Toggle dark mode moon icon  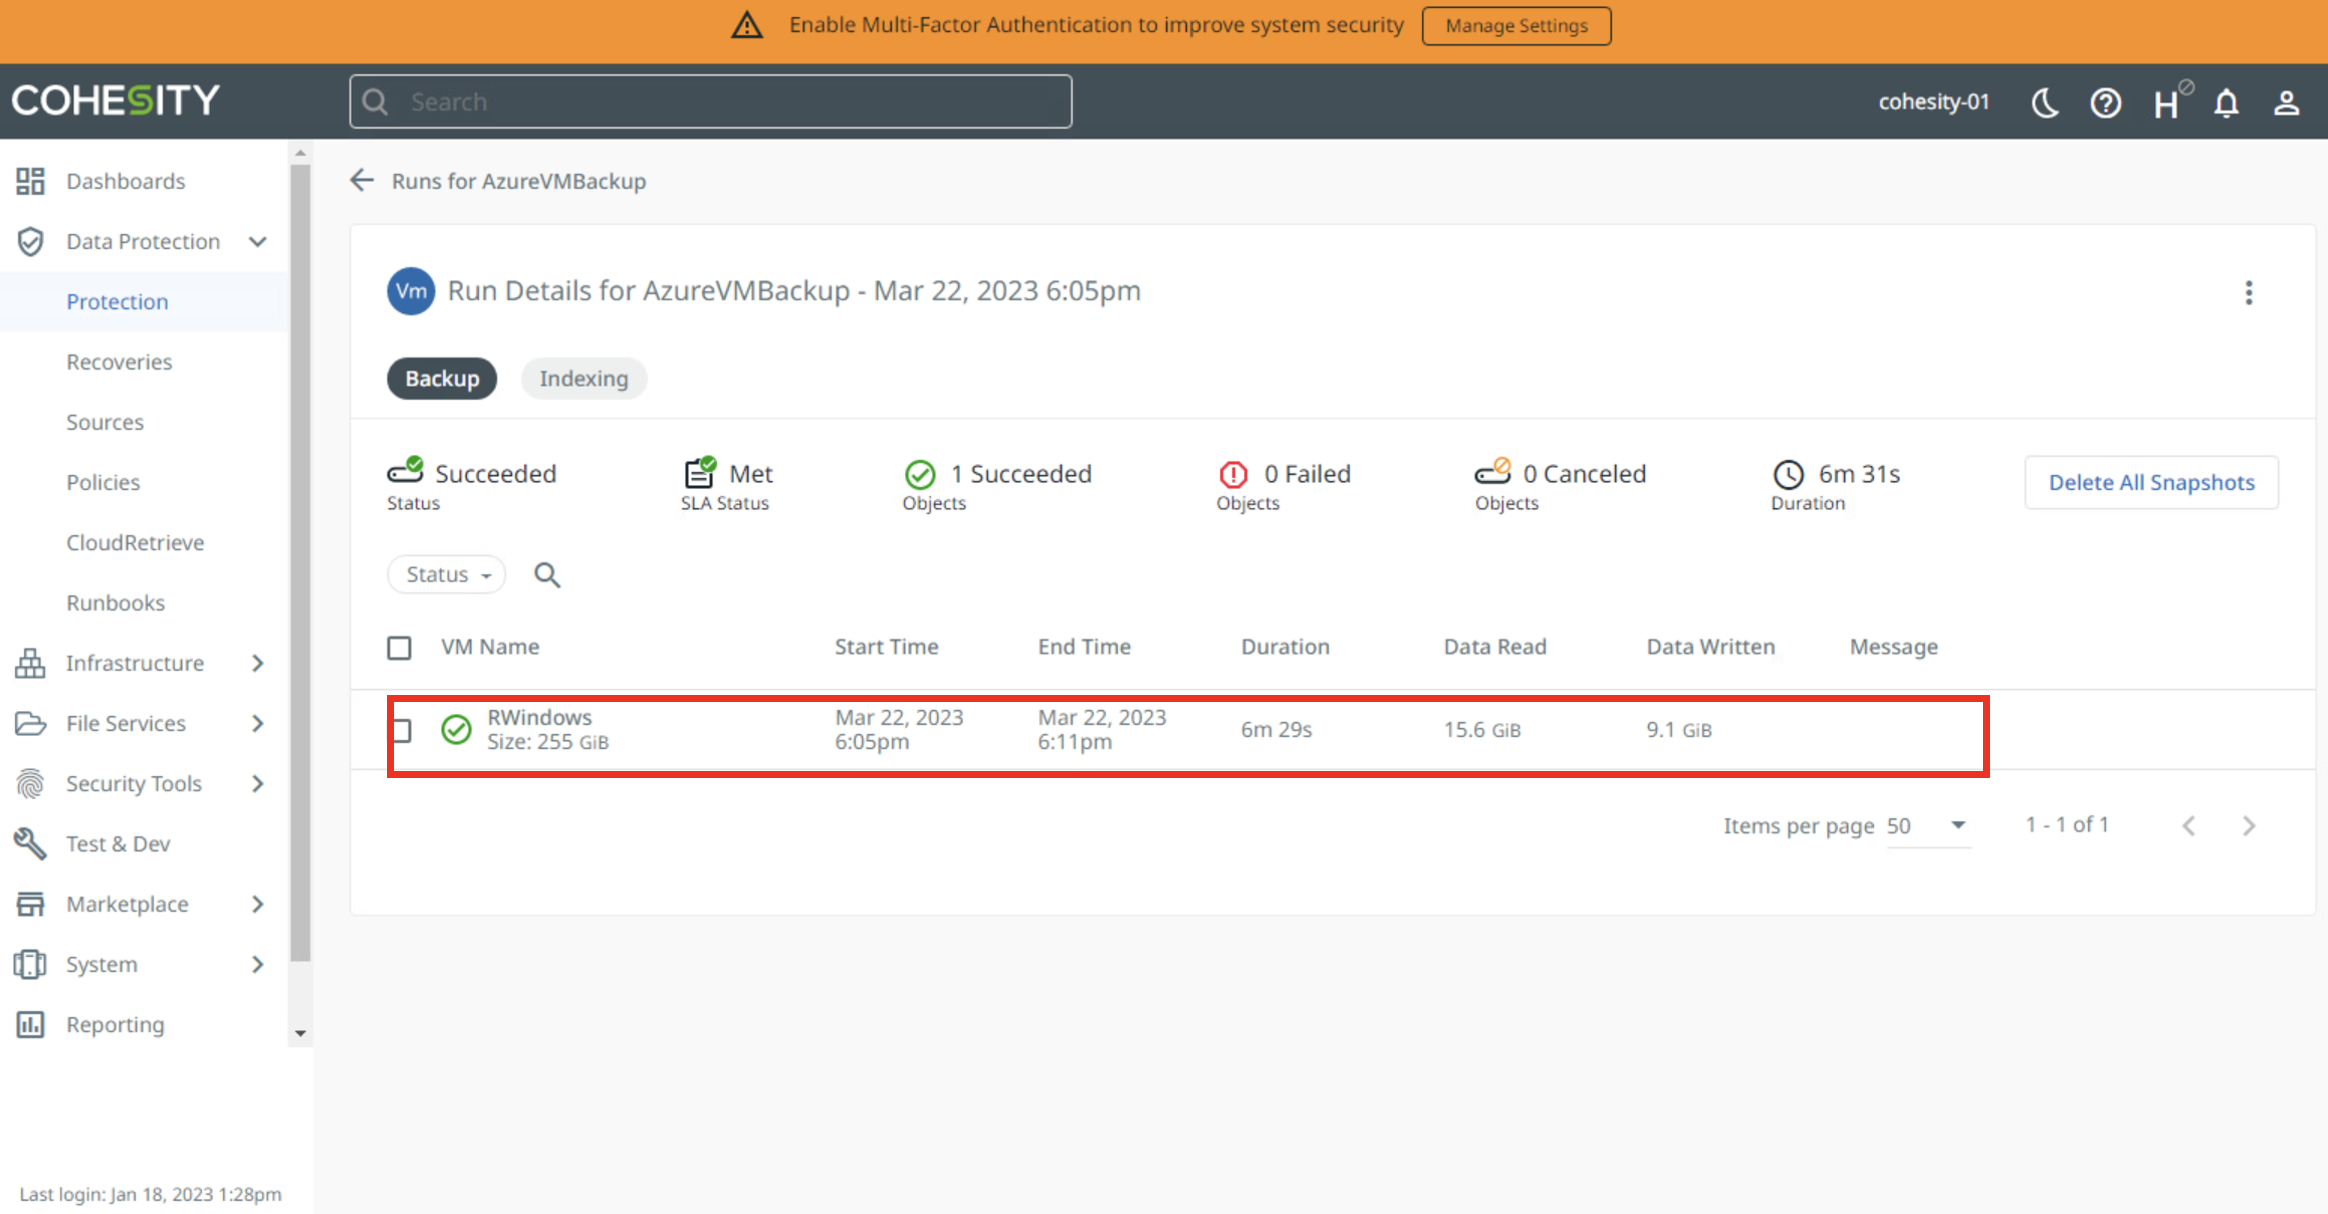point(2045,102)
